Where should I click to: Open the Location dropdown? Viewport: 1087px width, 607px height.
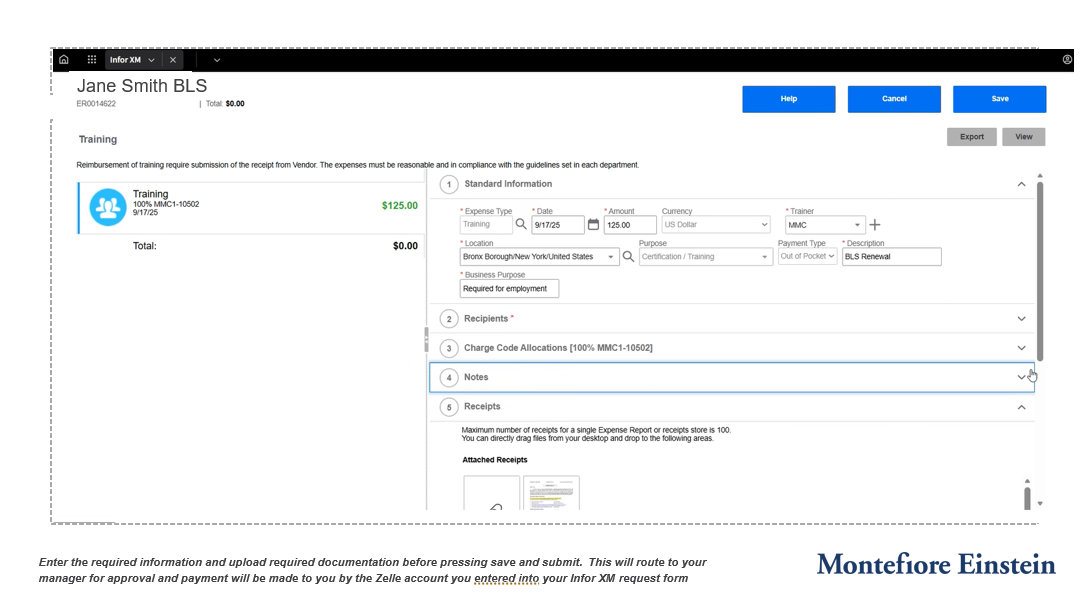click(539, 256)
